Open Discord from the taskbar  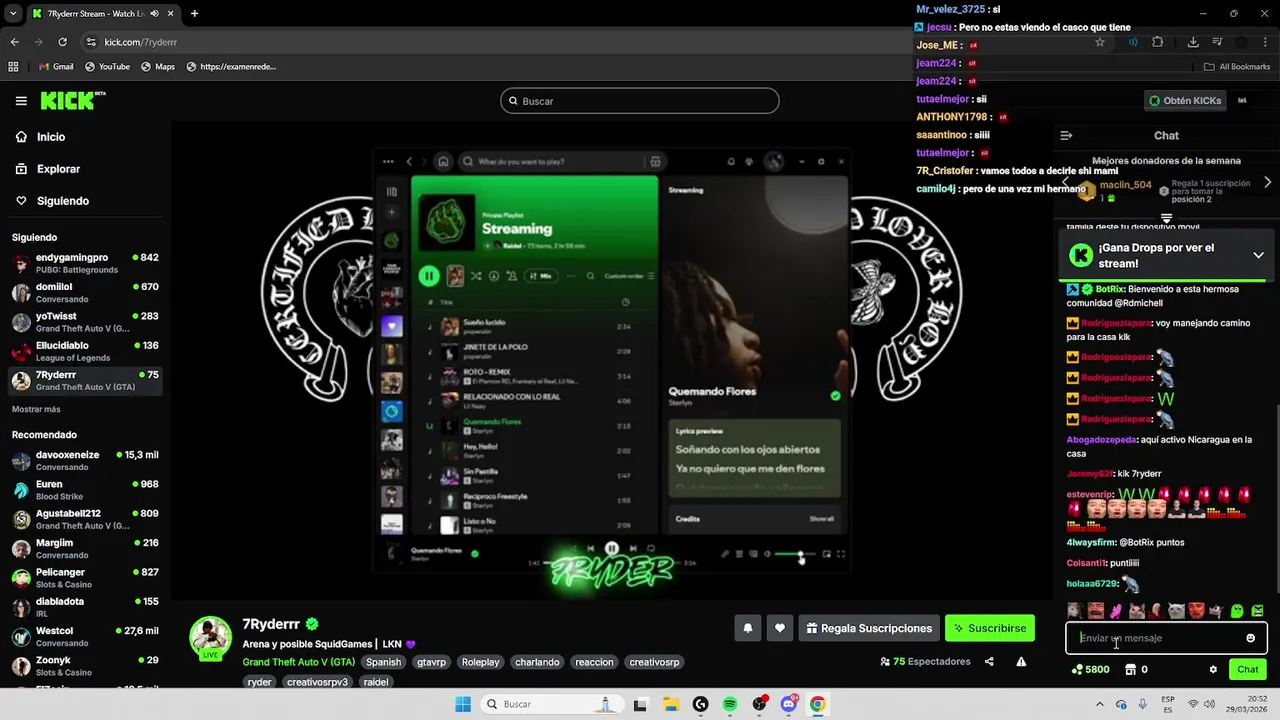(x=789, y=704)
